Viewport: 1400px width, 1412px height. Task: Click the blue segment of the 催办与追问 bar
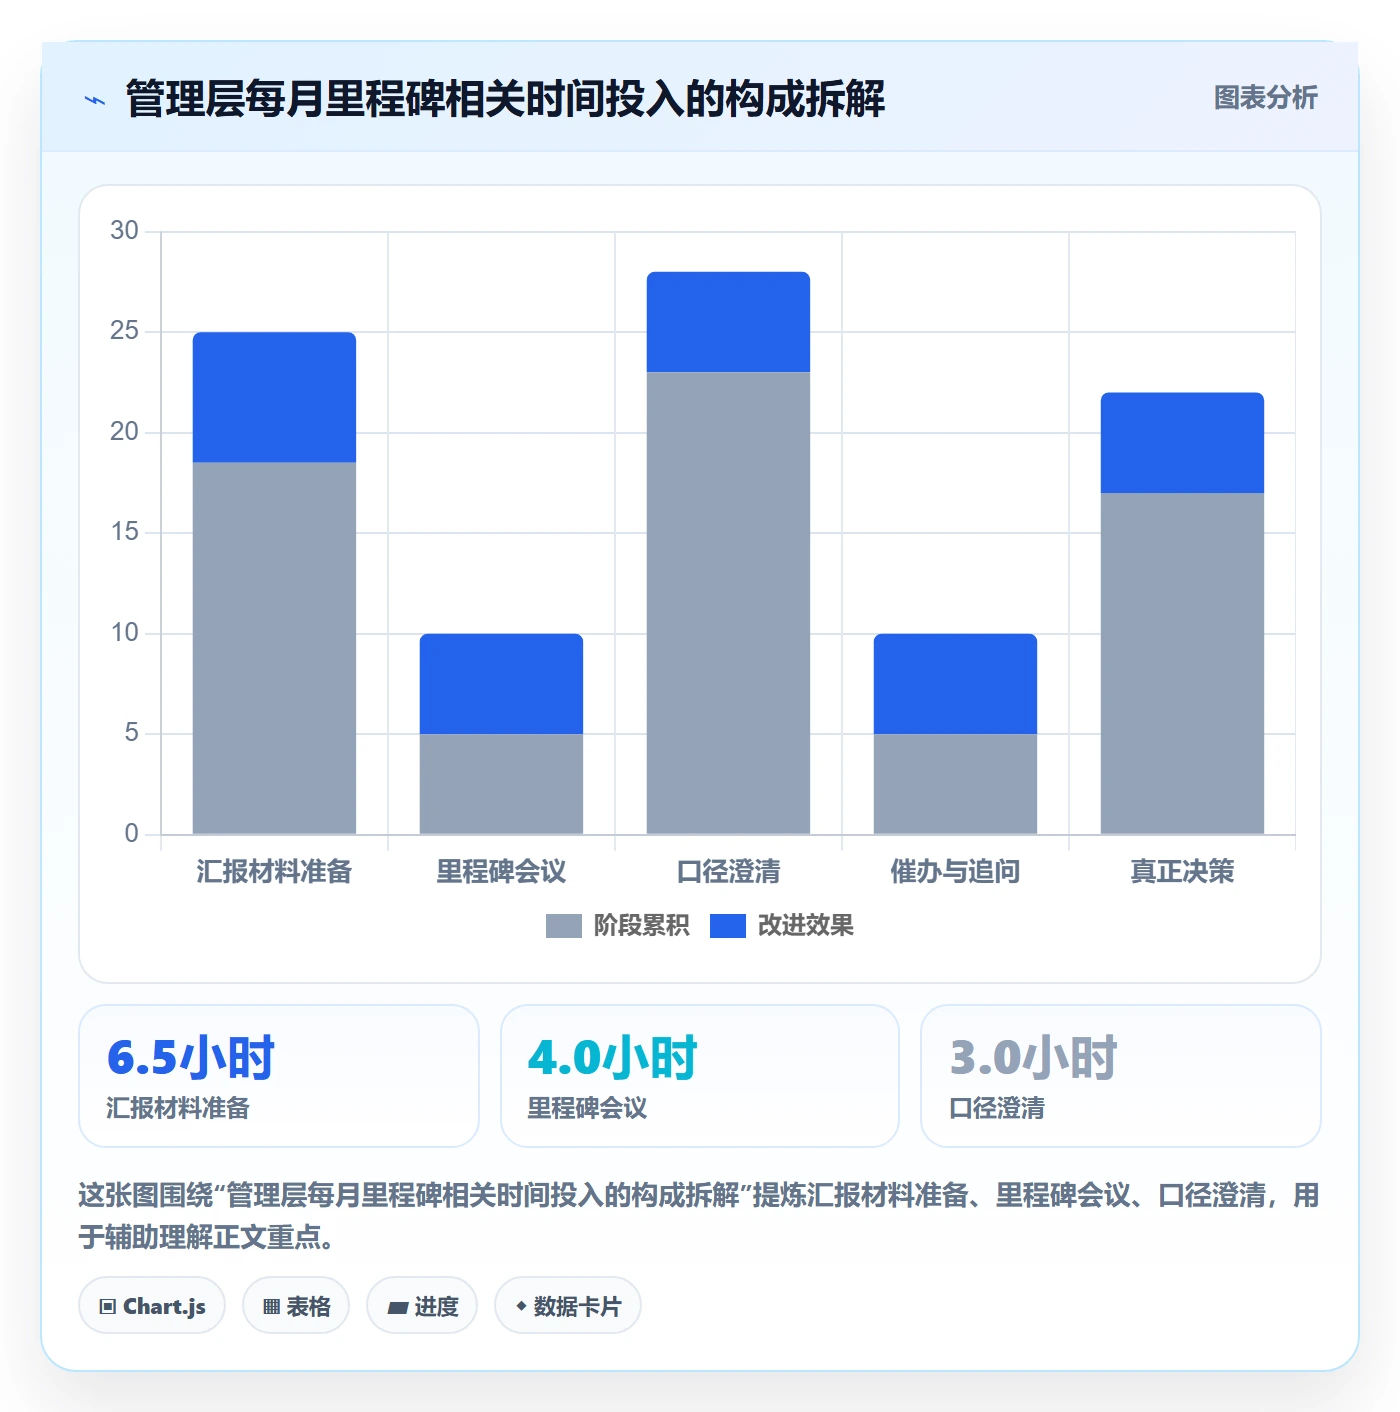click(955, 684)
